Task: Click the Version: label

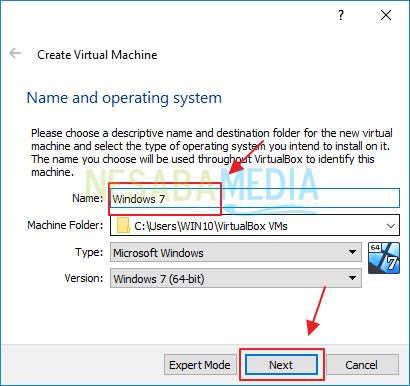Action: click(x=84, y=278)
